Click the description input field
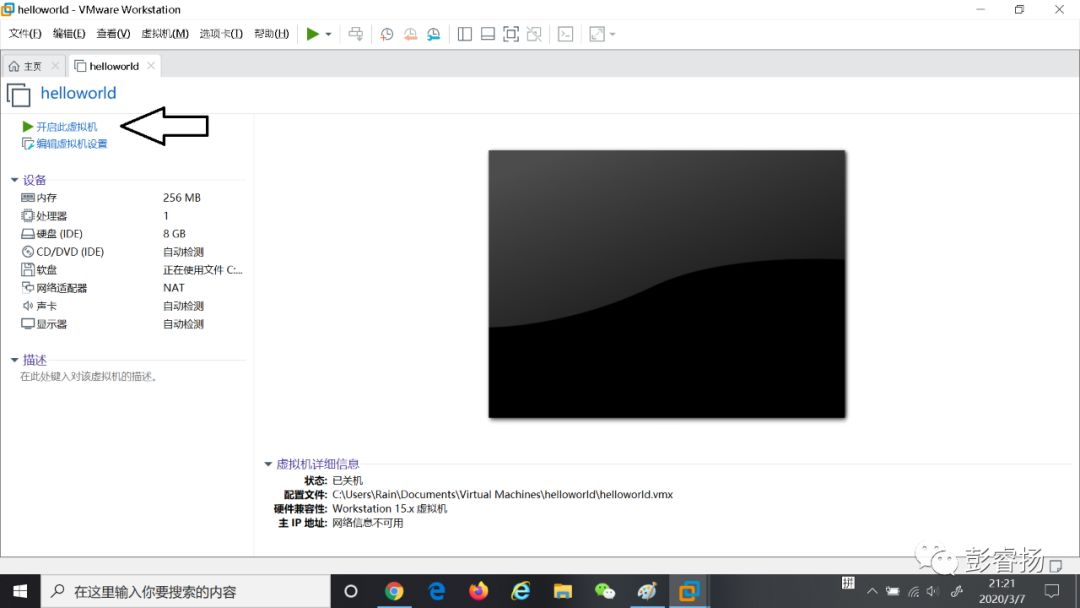The height and width of the screenshot is (608, 1080). (x=88, y=377)
